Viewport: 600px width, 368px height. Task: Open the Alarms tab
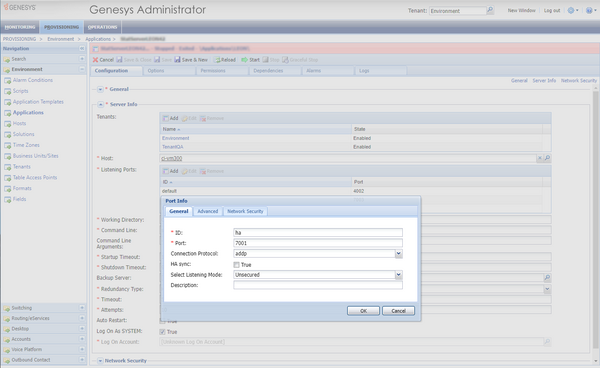point(328,71)
